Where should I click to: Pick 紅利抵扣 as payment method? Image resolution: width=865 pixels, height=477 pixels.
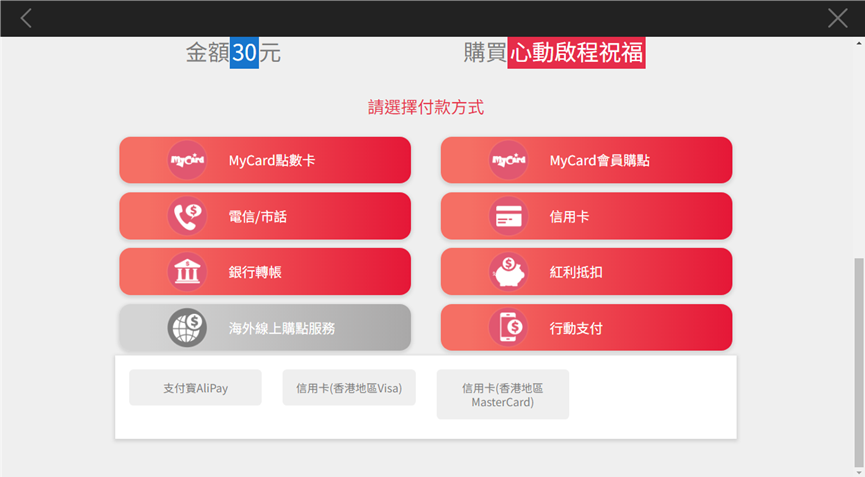click(x=586, y=272)
